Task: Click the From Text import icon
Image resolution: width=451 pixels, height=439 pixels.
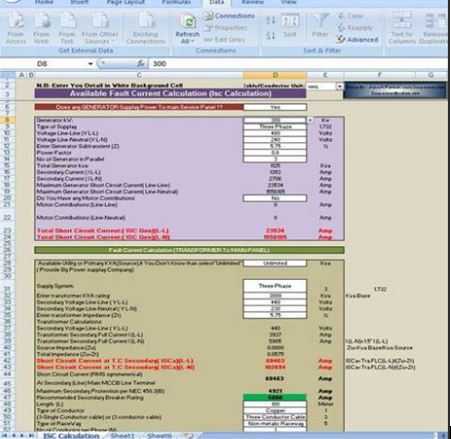Action: (67, 28)
